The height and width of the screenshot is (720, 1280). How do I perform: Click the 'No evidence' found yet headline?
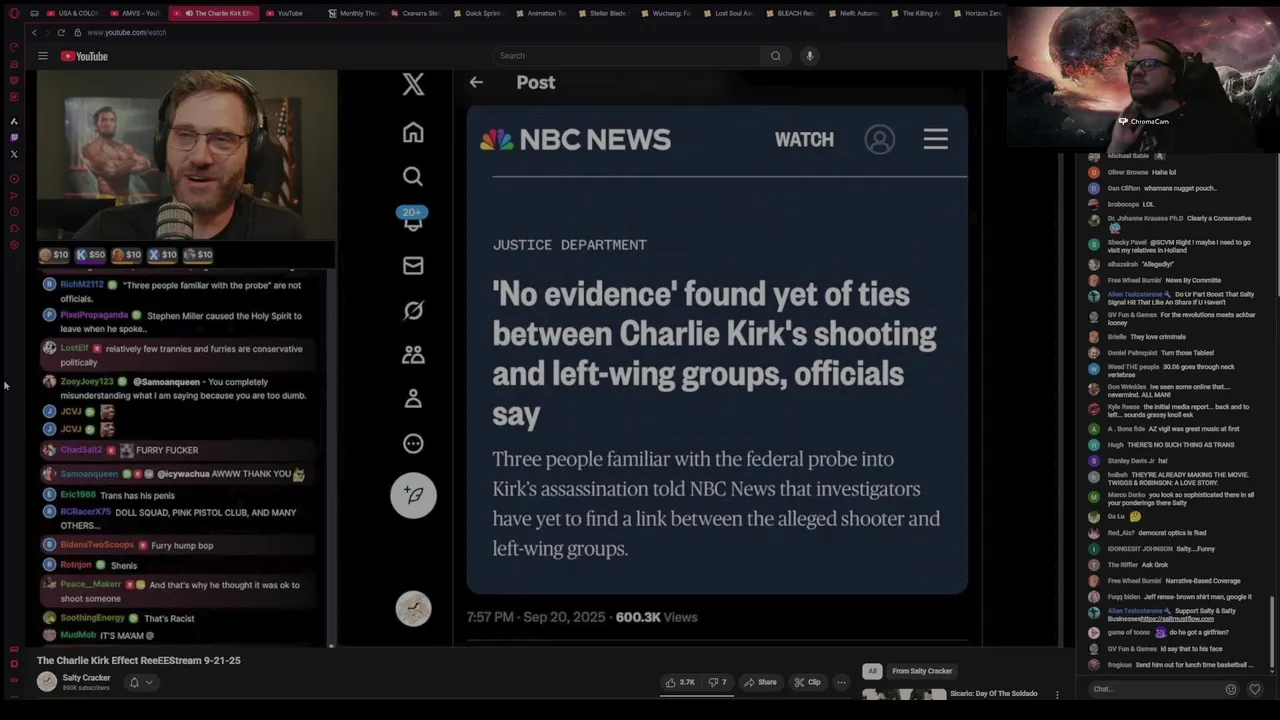point(714,353)
